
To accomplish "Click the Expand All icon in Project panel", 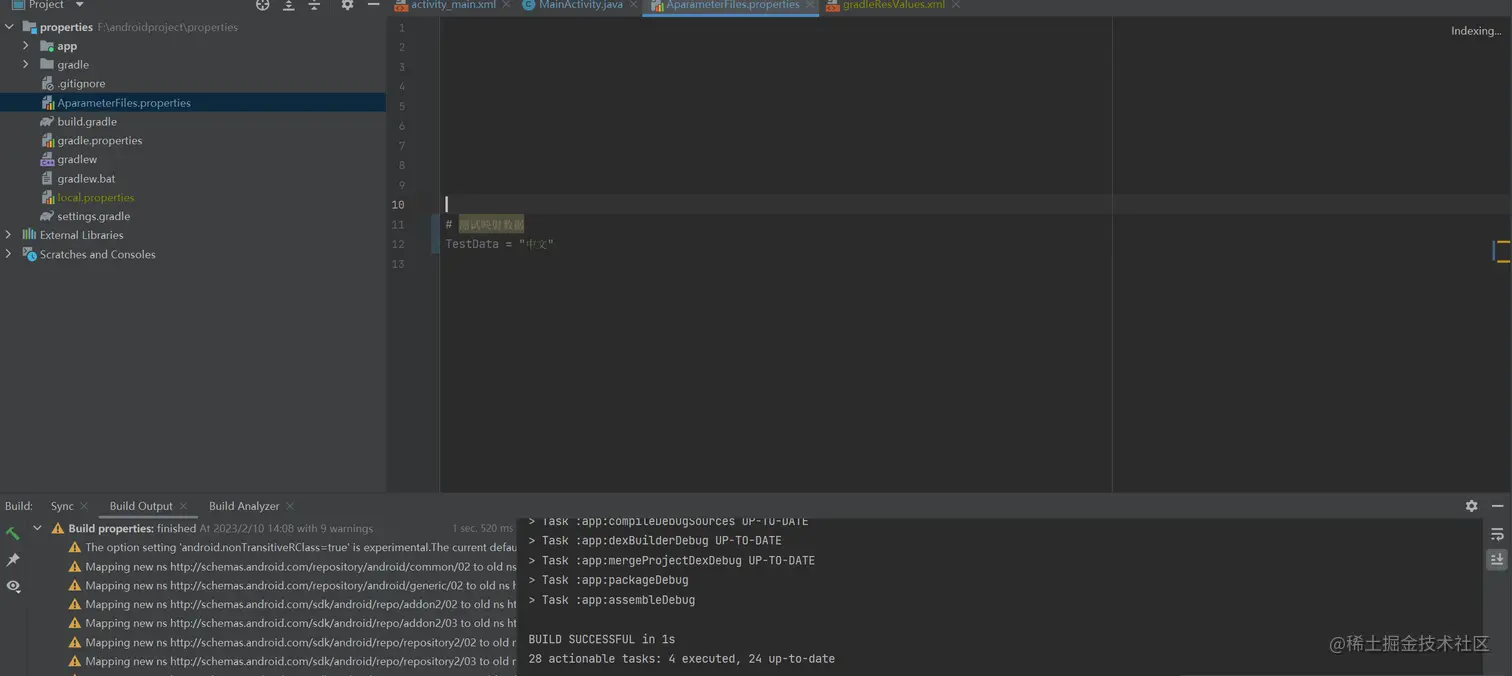I will (x=289, y=5).
